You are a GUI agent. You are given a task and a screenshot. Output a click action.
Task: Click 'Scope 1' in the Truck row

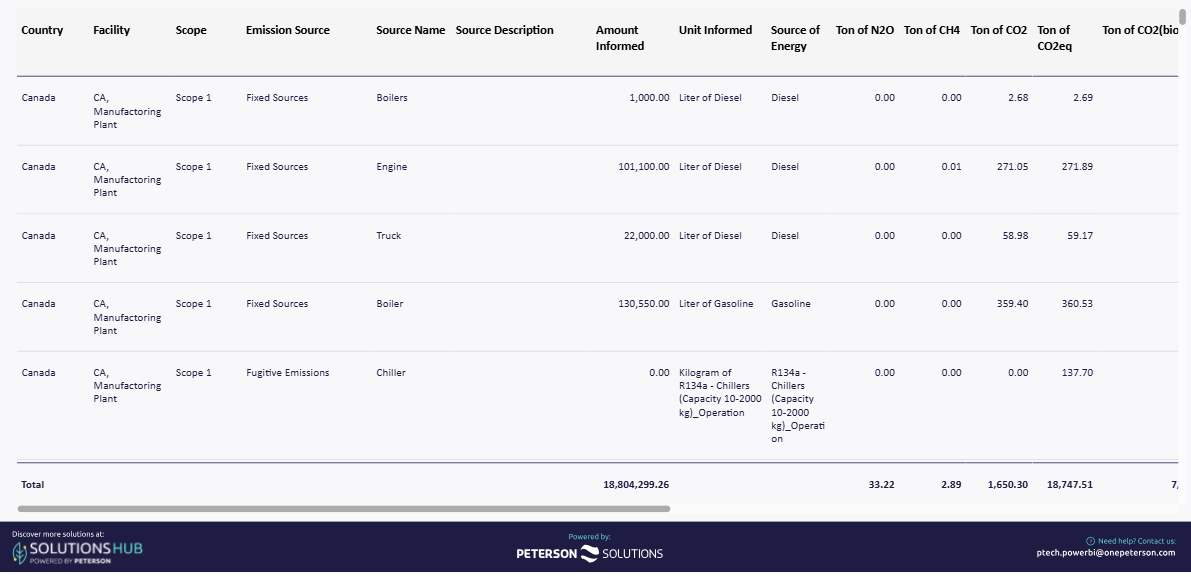[x=194, y=236]
